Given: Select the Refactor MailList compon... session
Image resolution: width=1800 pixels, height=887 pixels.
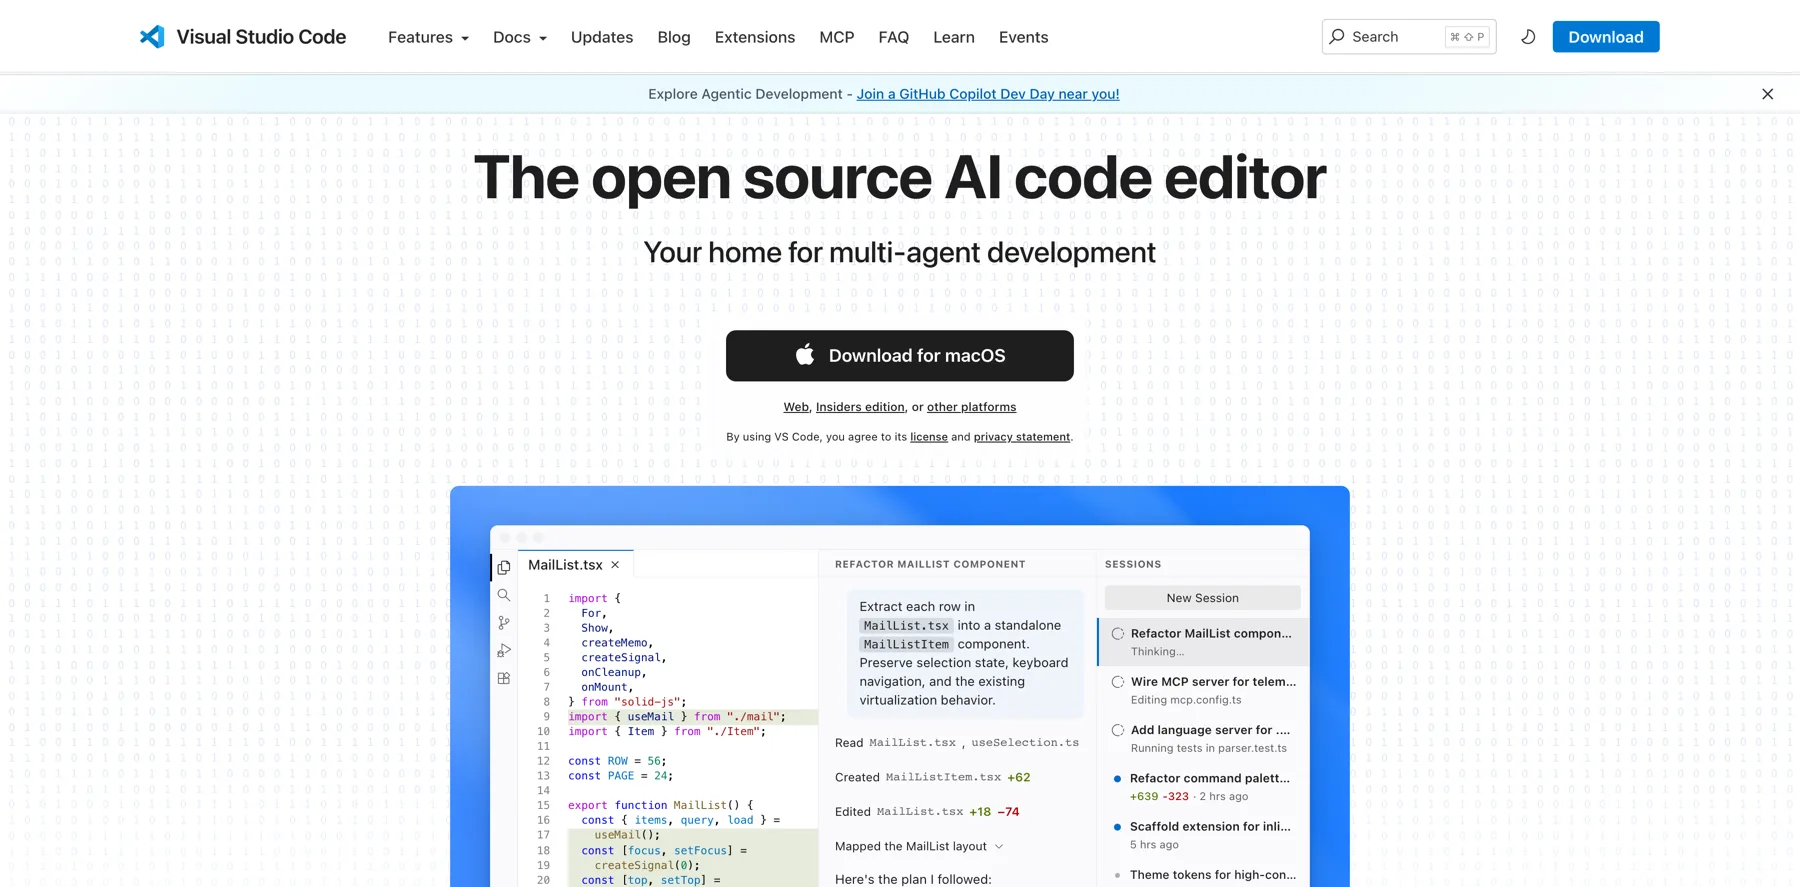Looking at the screenshot, I should (1204, 642).
